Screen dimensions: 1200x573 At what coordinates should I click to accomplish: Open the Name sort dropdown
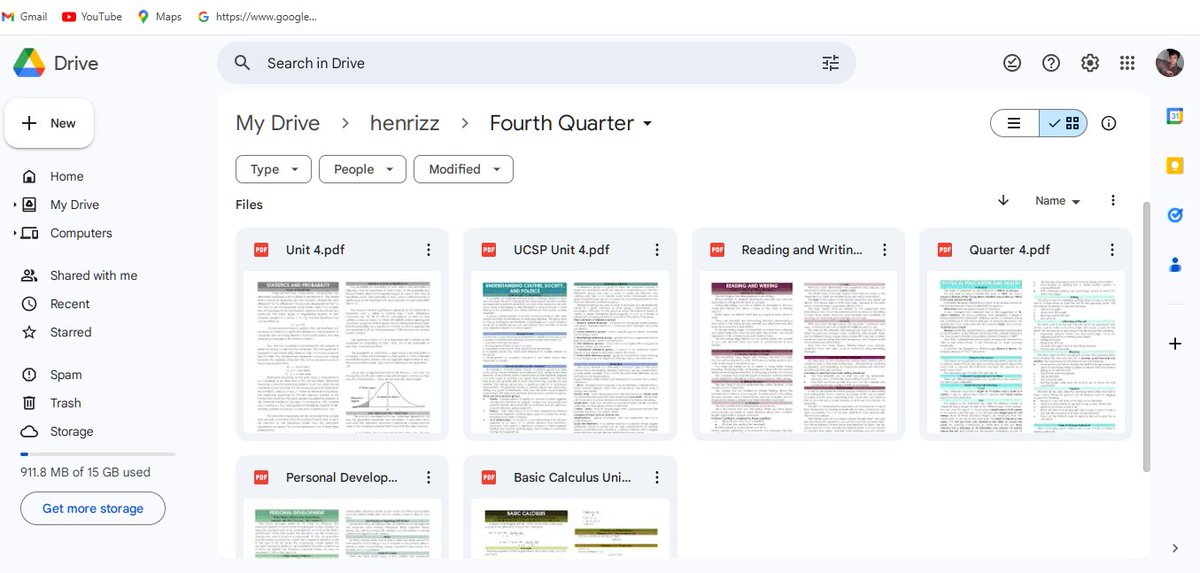[1058, 201]
